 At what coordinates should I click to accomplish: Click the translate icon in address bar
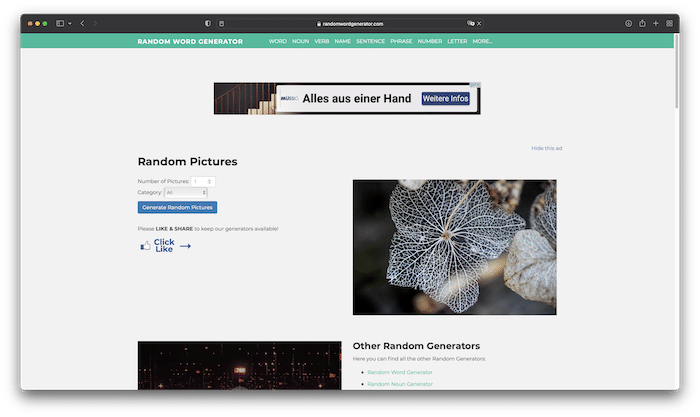coord(469,23)
